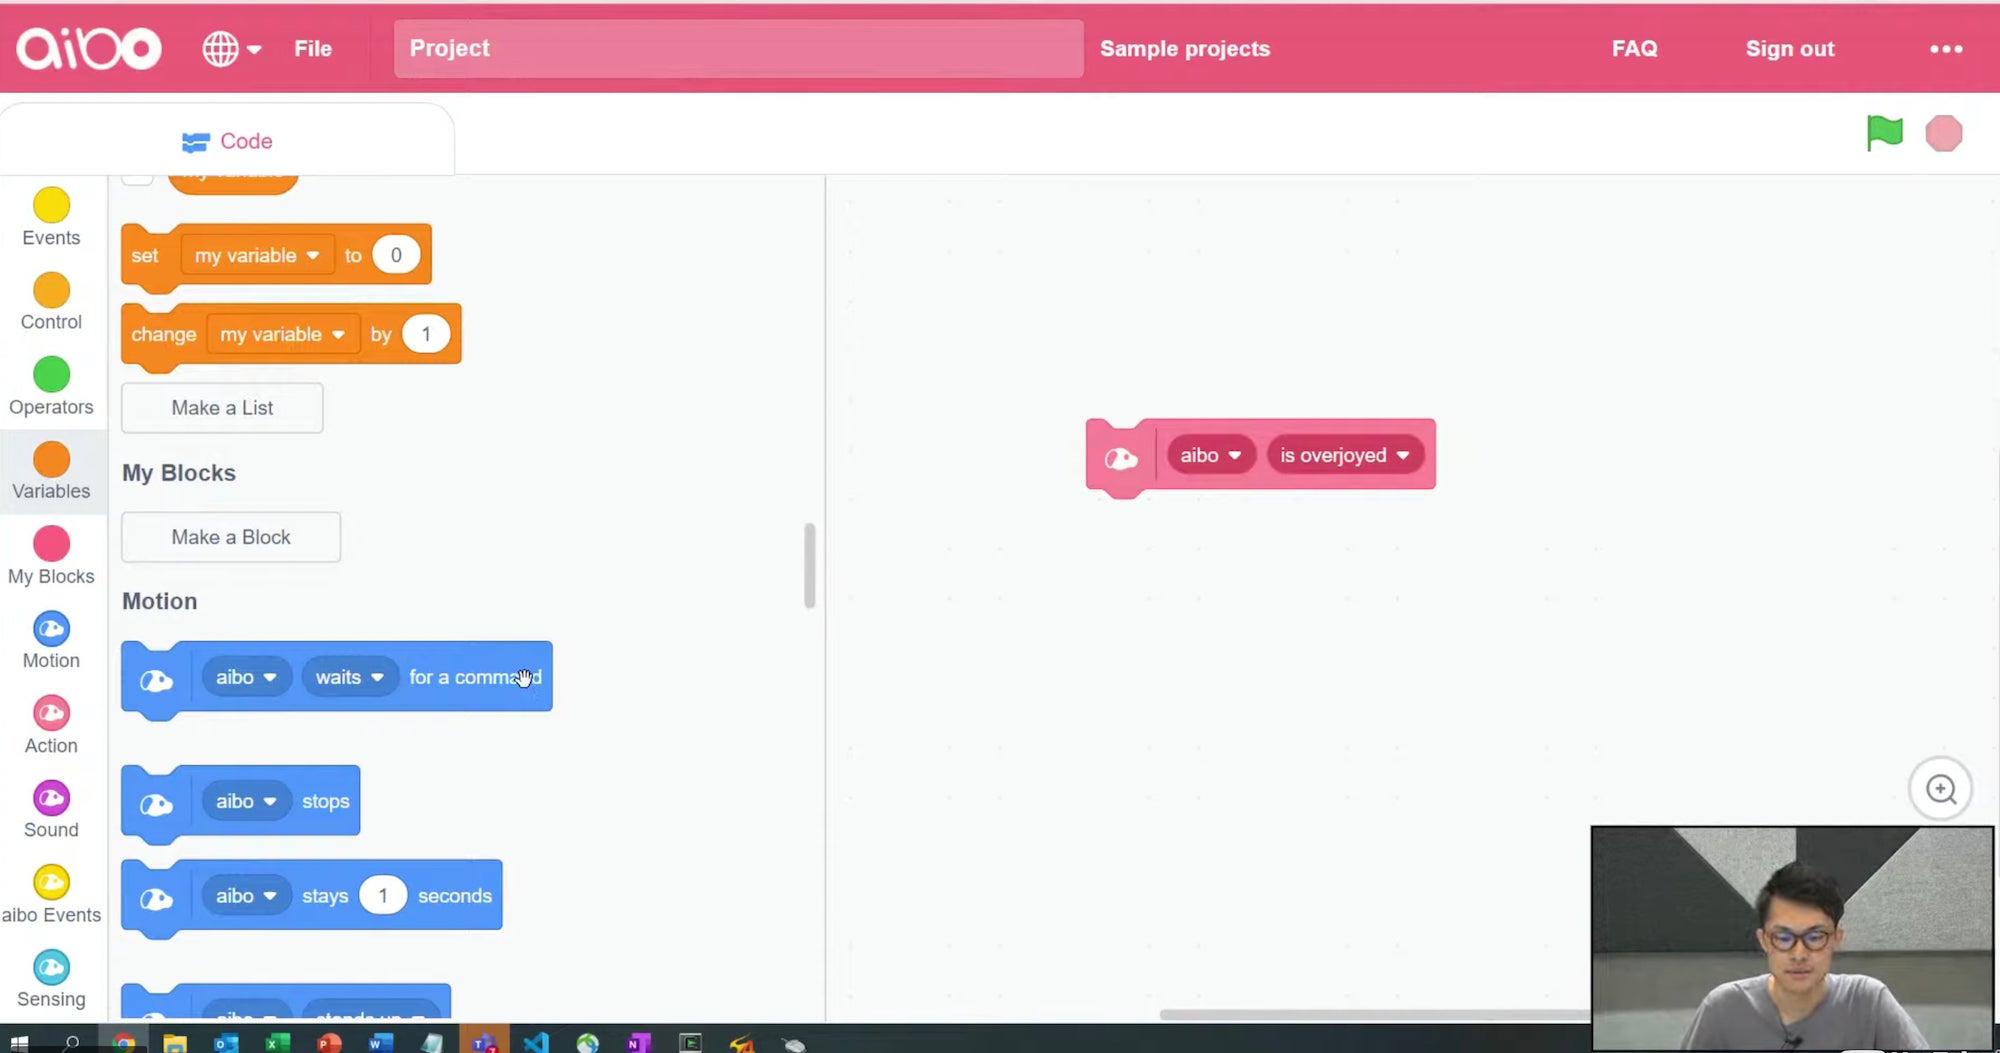Screen dimensions: 2000x1053
Task: Open PowerPoint from the taskbar
Action: tap(328, 1043)
